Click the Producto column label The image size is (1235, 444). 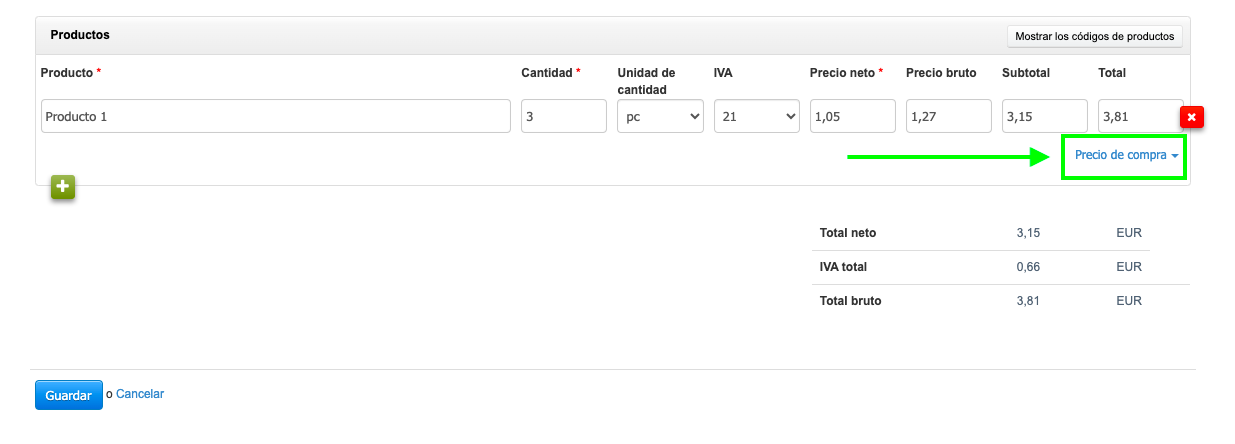(x=67, y=73)
